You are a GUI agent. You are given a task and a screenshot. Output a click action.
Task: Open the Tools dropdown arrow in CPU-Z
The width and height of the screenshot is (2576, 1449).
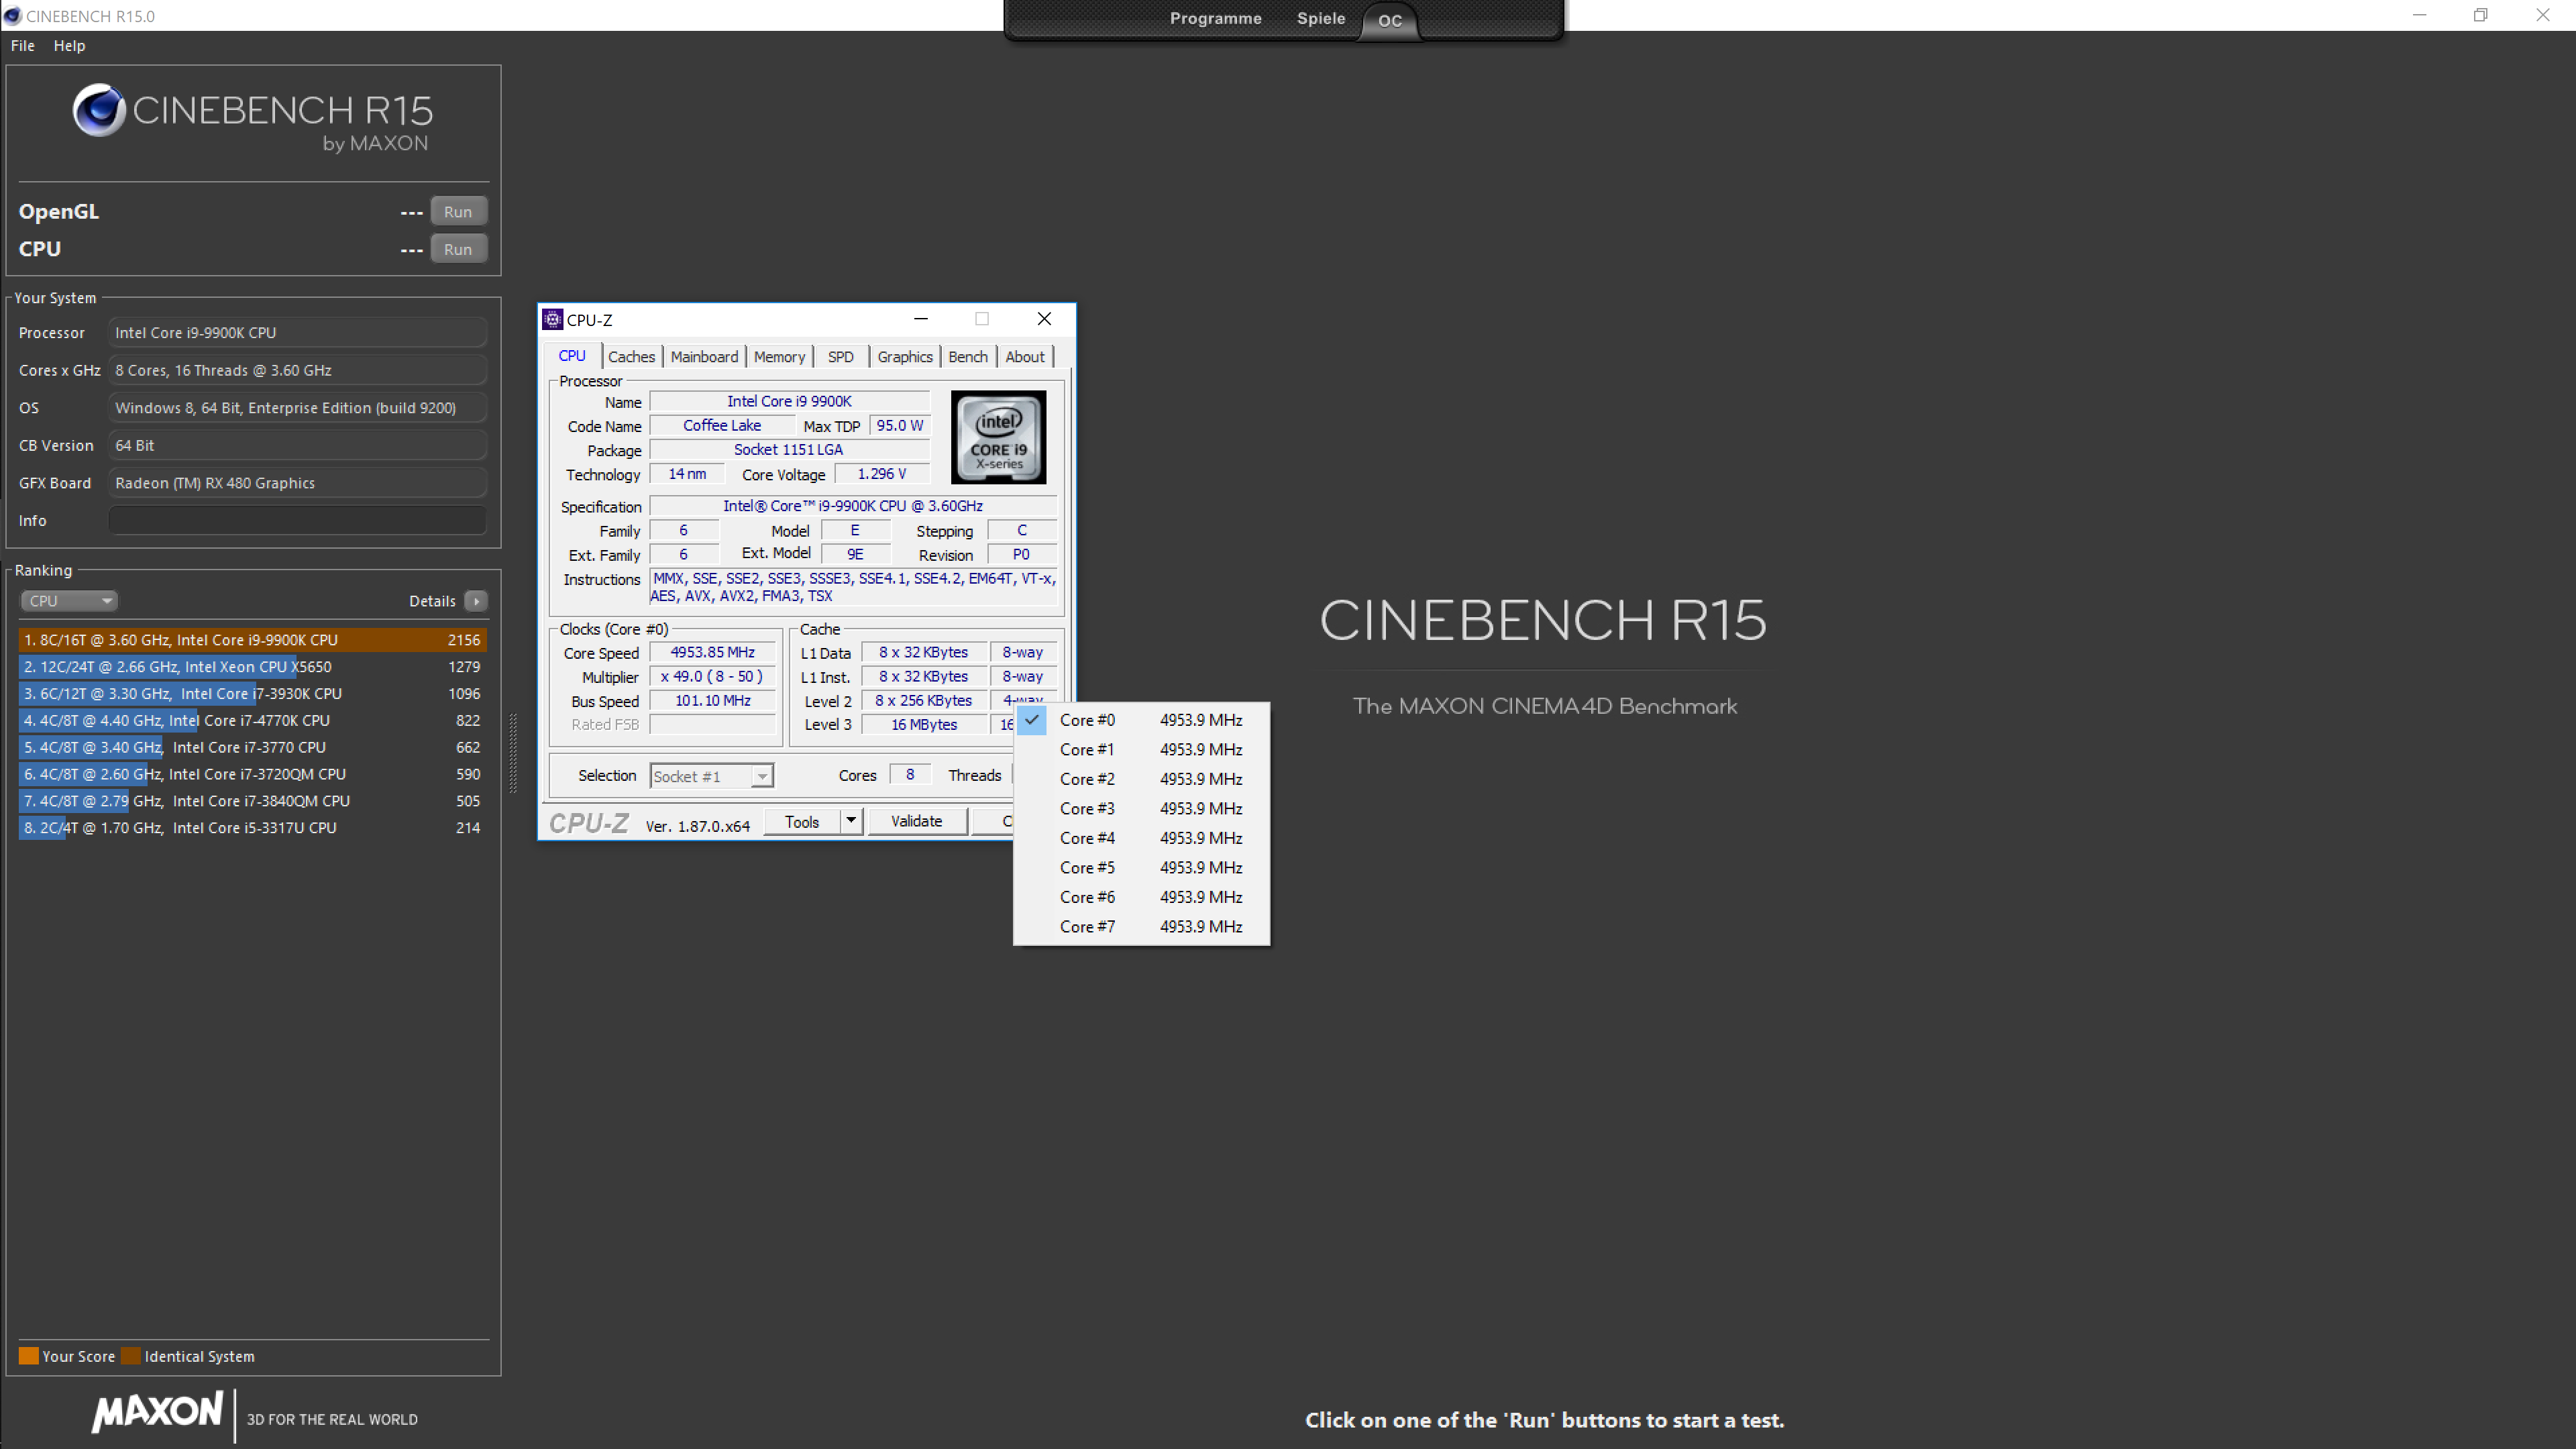tap(850, 821)
